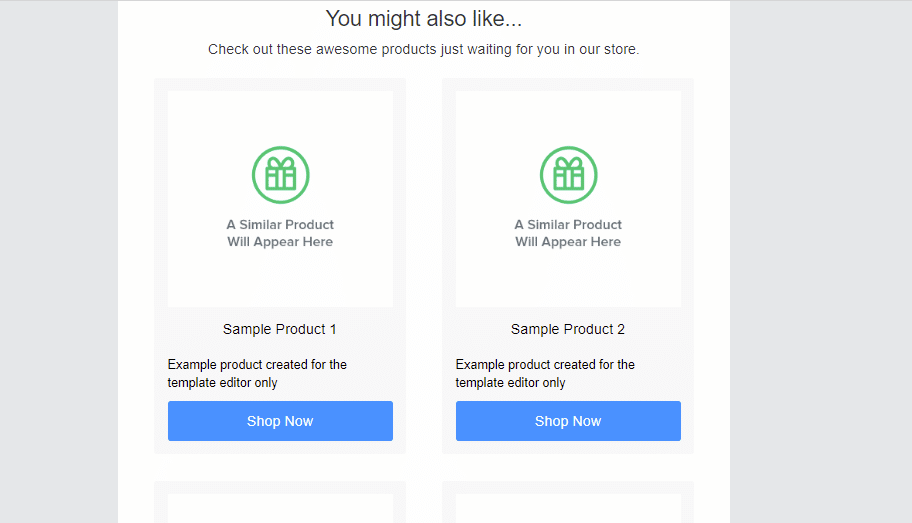Click the gray margin right of the email
Viewport: 912px width, 523px height.
pos(821,262)
